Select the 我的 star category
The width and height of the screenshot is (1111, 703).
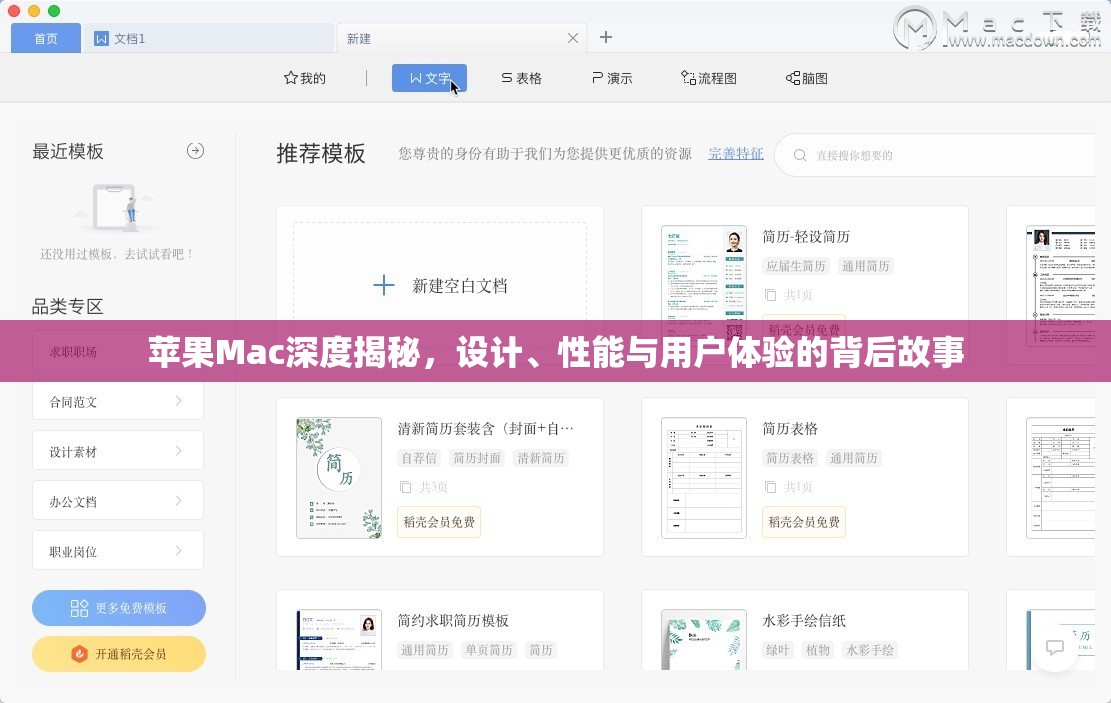pyautogui.click(x=305, y=78)
